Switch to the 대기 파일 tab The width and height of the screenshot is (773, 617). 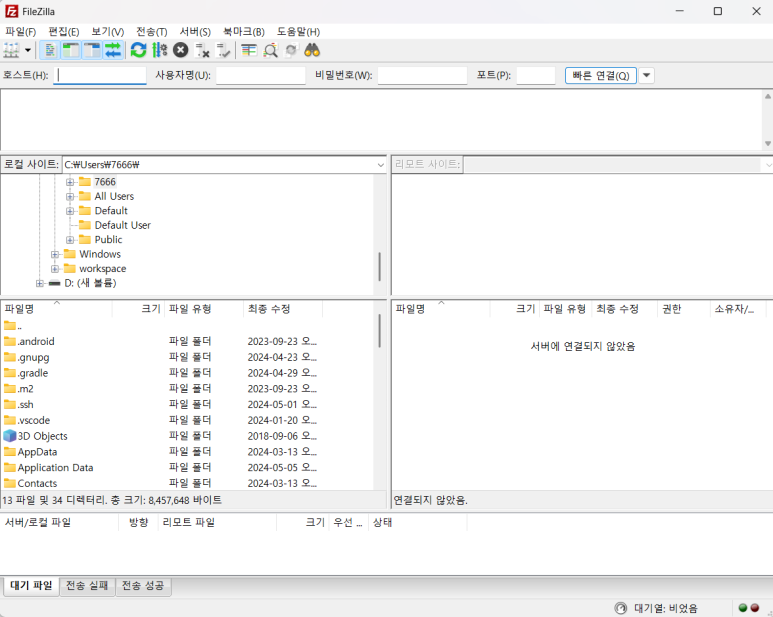(x=31, y=585)
